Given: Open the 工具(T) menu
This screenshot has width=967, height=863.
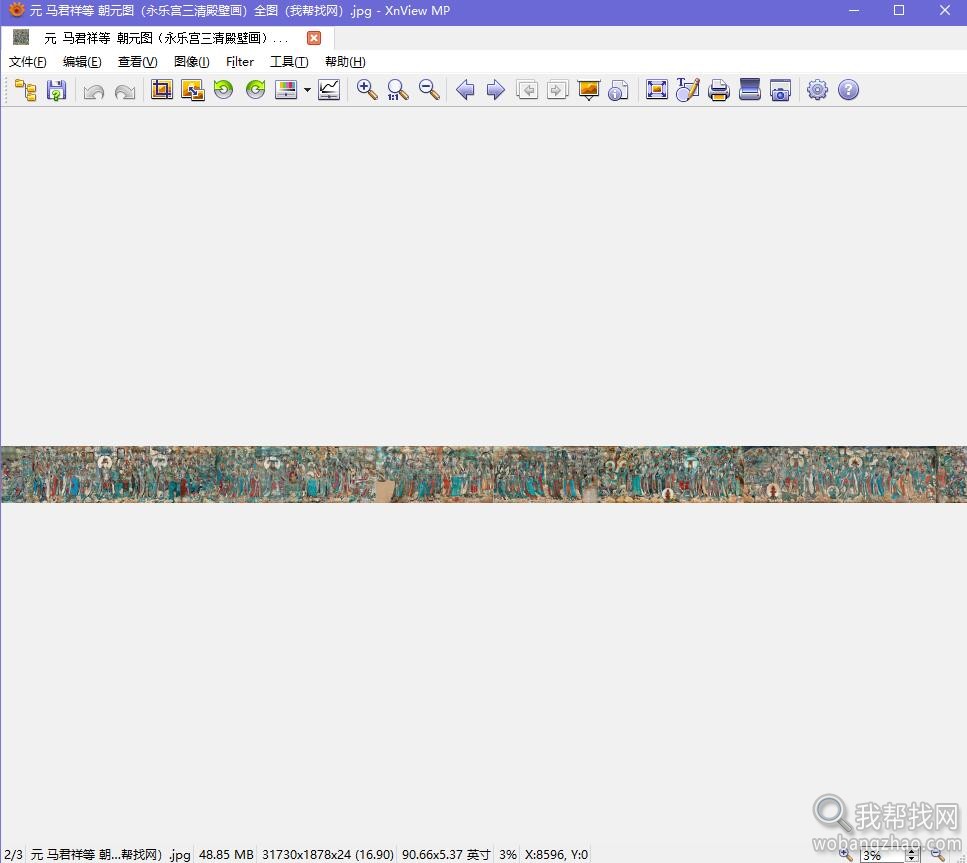Looking at the screenshot, I should click(289, 62).
